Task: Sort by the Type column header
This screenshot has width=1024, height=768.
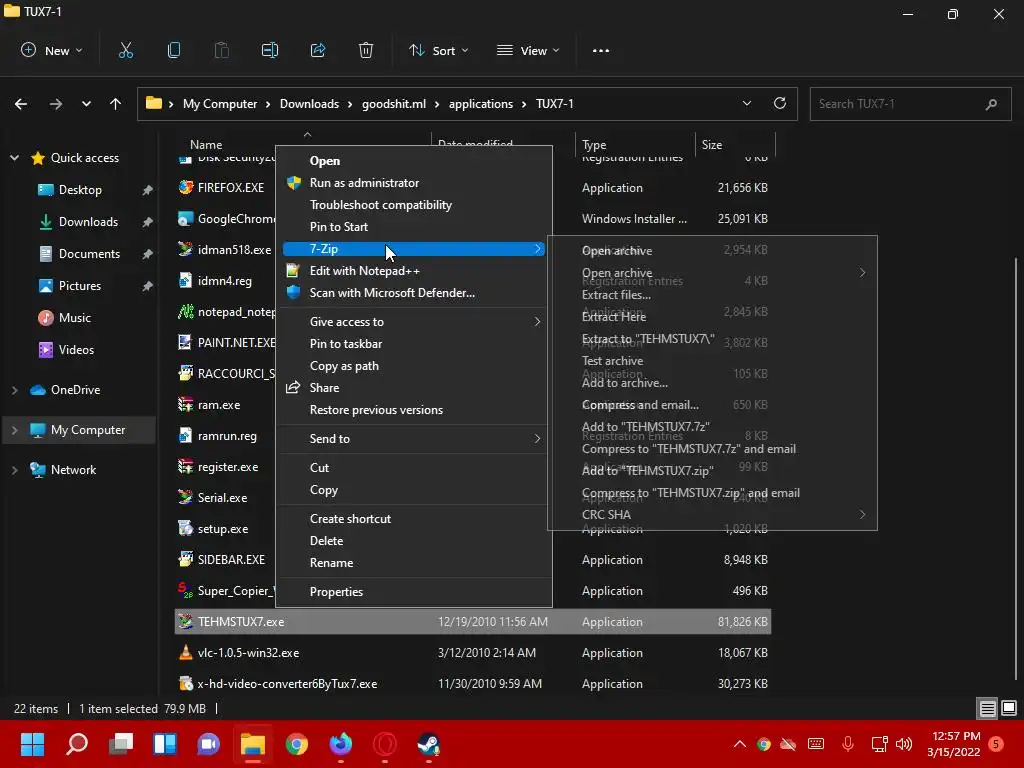Action: click(x=594, y=145)
